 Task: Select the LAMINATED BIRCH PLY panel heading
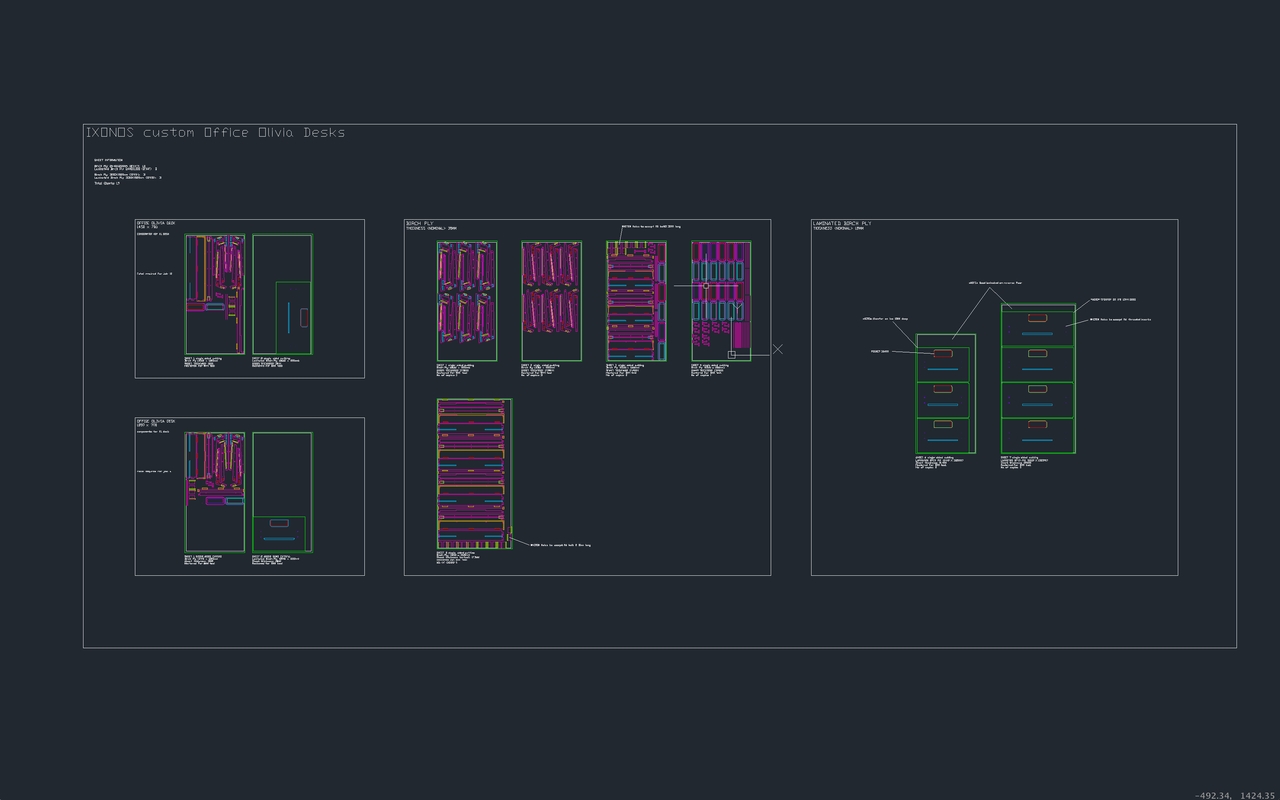(843, 222)
